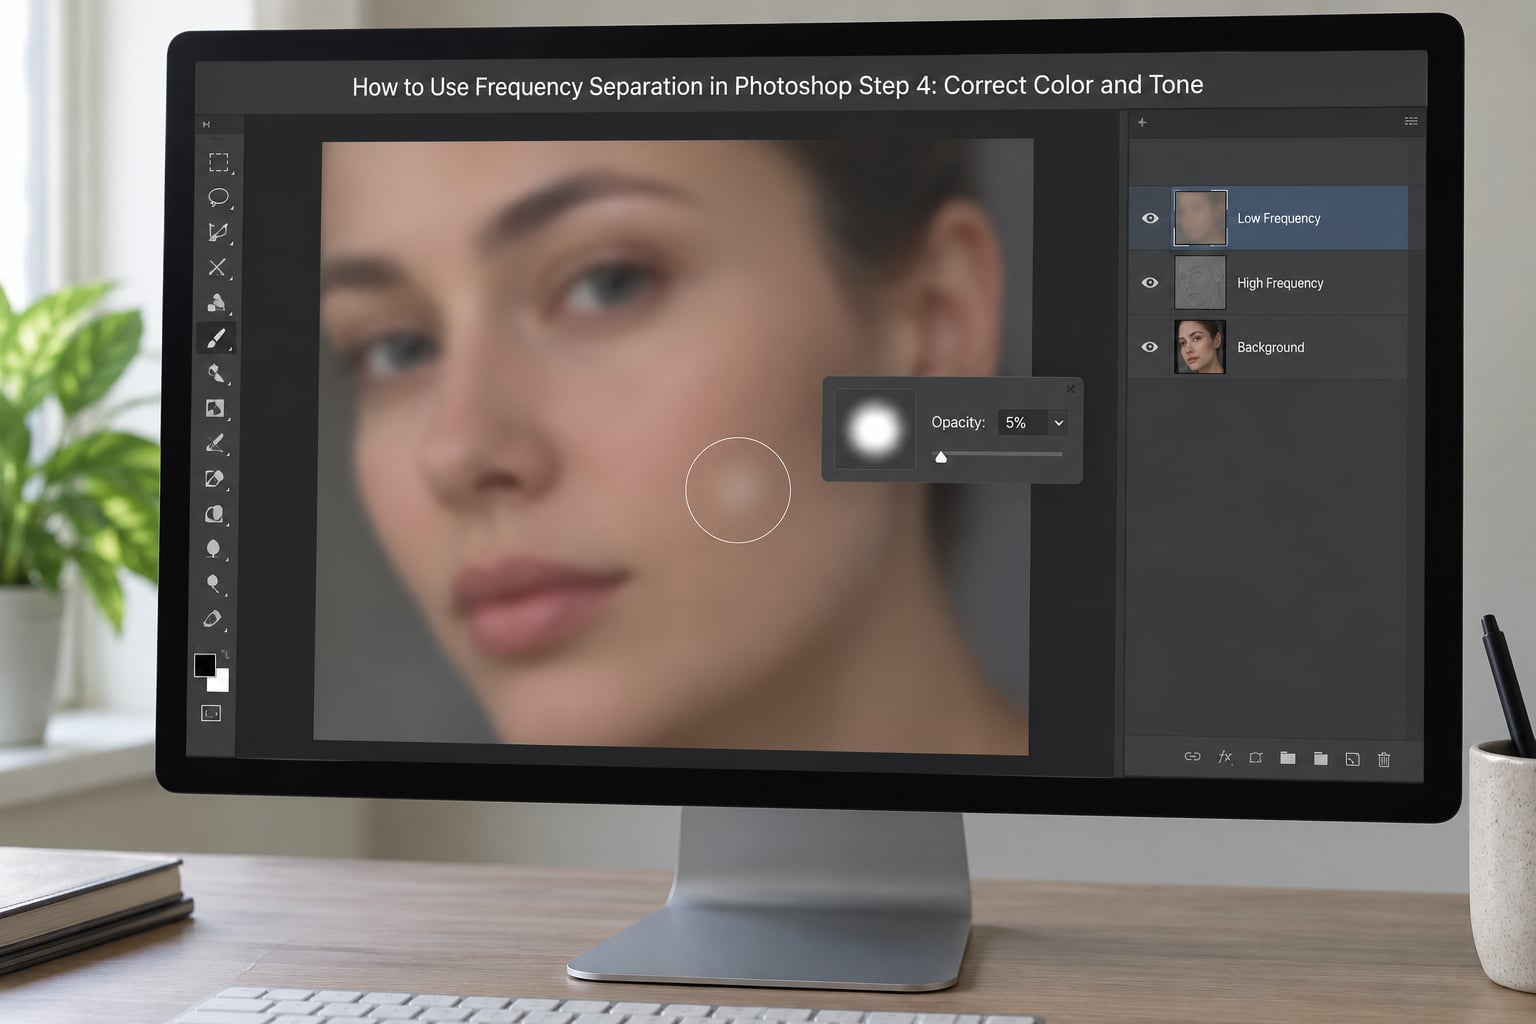This screenshot has width=1536, height=1024.
Task: Select the eraser-in-square tool
Action: click(214, 479)
